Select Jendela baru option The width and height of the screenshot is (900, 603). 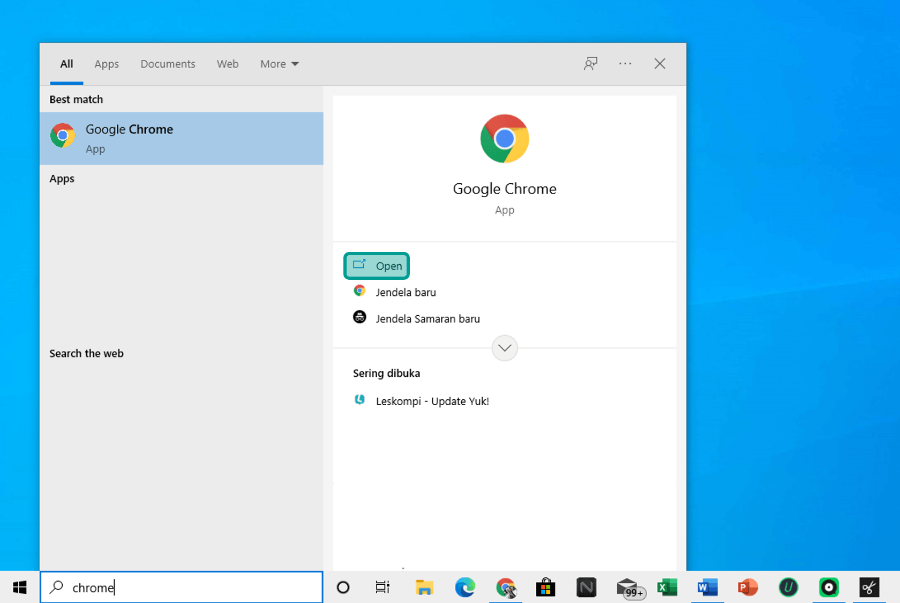coord(395,292)
